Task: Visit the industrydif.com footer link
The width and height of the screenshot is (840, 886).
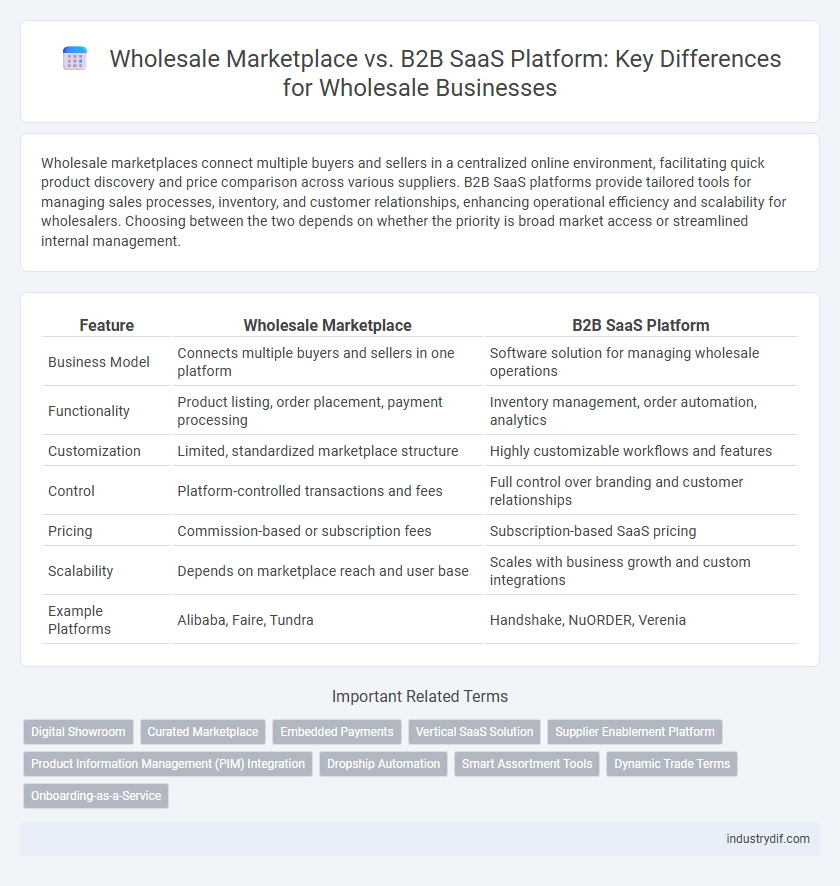Action: pos(768,839)
